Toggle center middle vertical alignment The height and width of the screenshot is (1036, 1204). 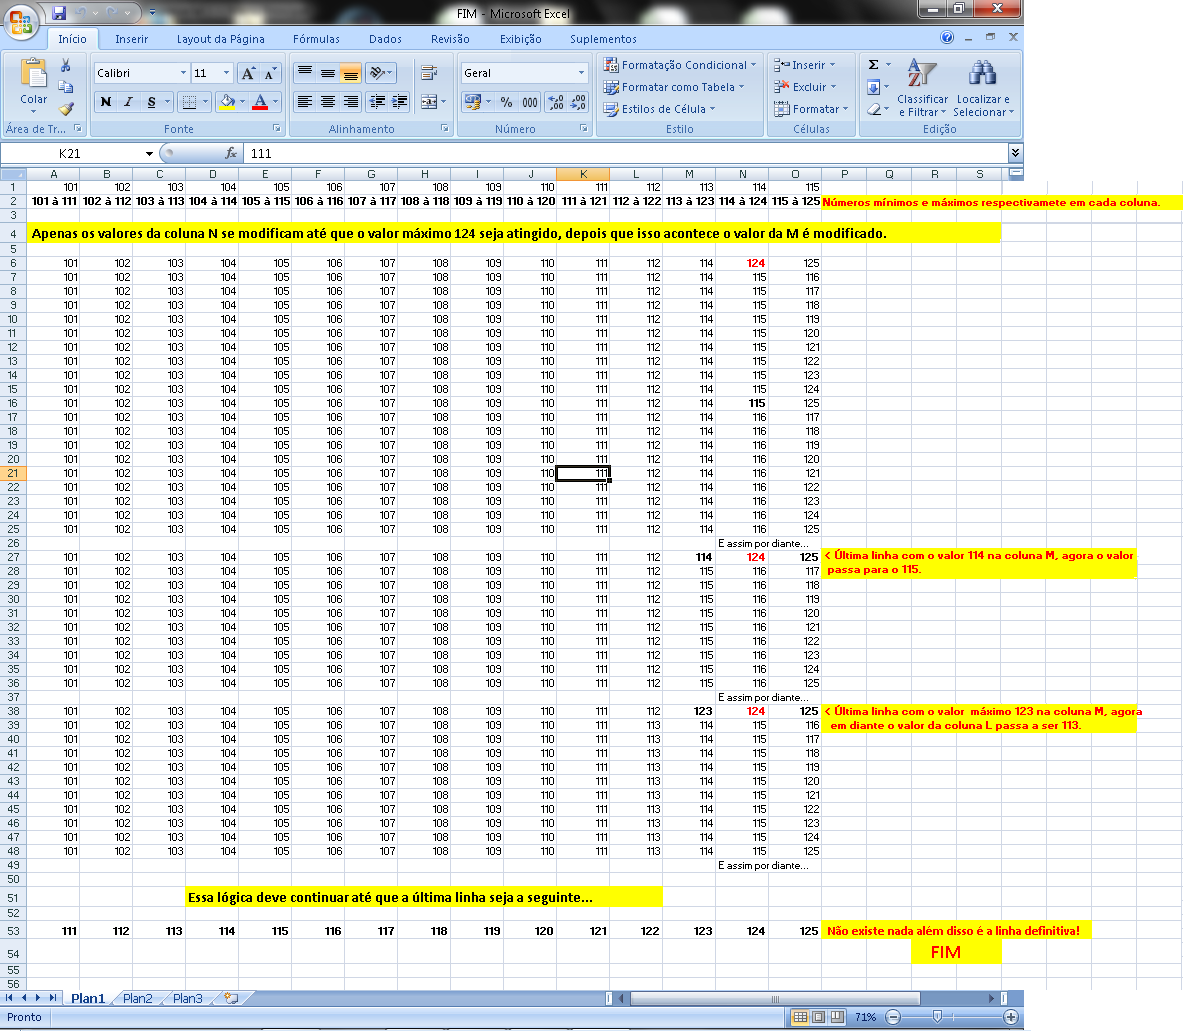[x=327, y=74]
